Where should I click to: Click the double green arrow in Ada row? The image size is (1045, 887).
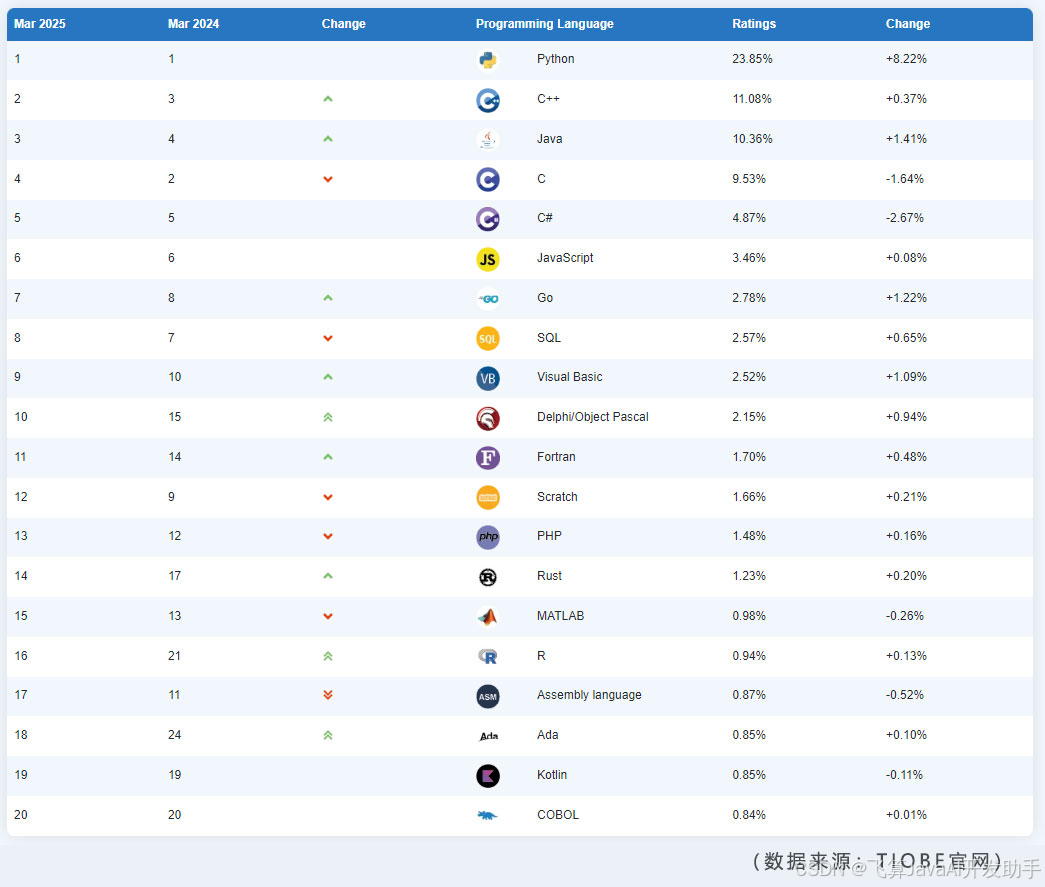tap(327, 735)
